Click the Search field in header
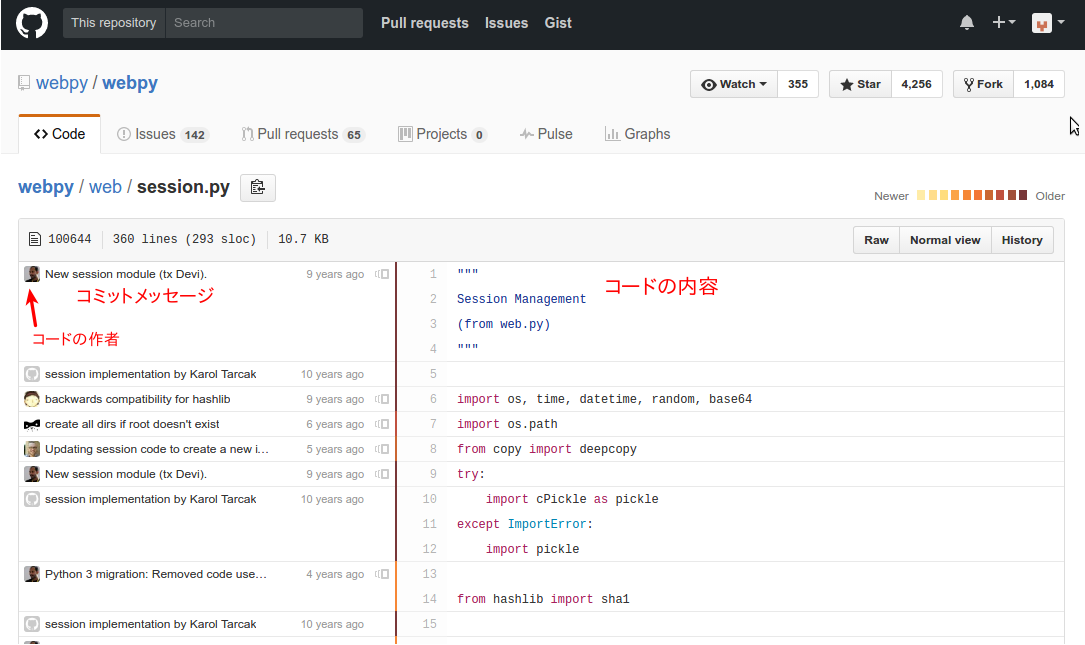The width and height of the screenshot is (1085, 645). pos(264,23)
